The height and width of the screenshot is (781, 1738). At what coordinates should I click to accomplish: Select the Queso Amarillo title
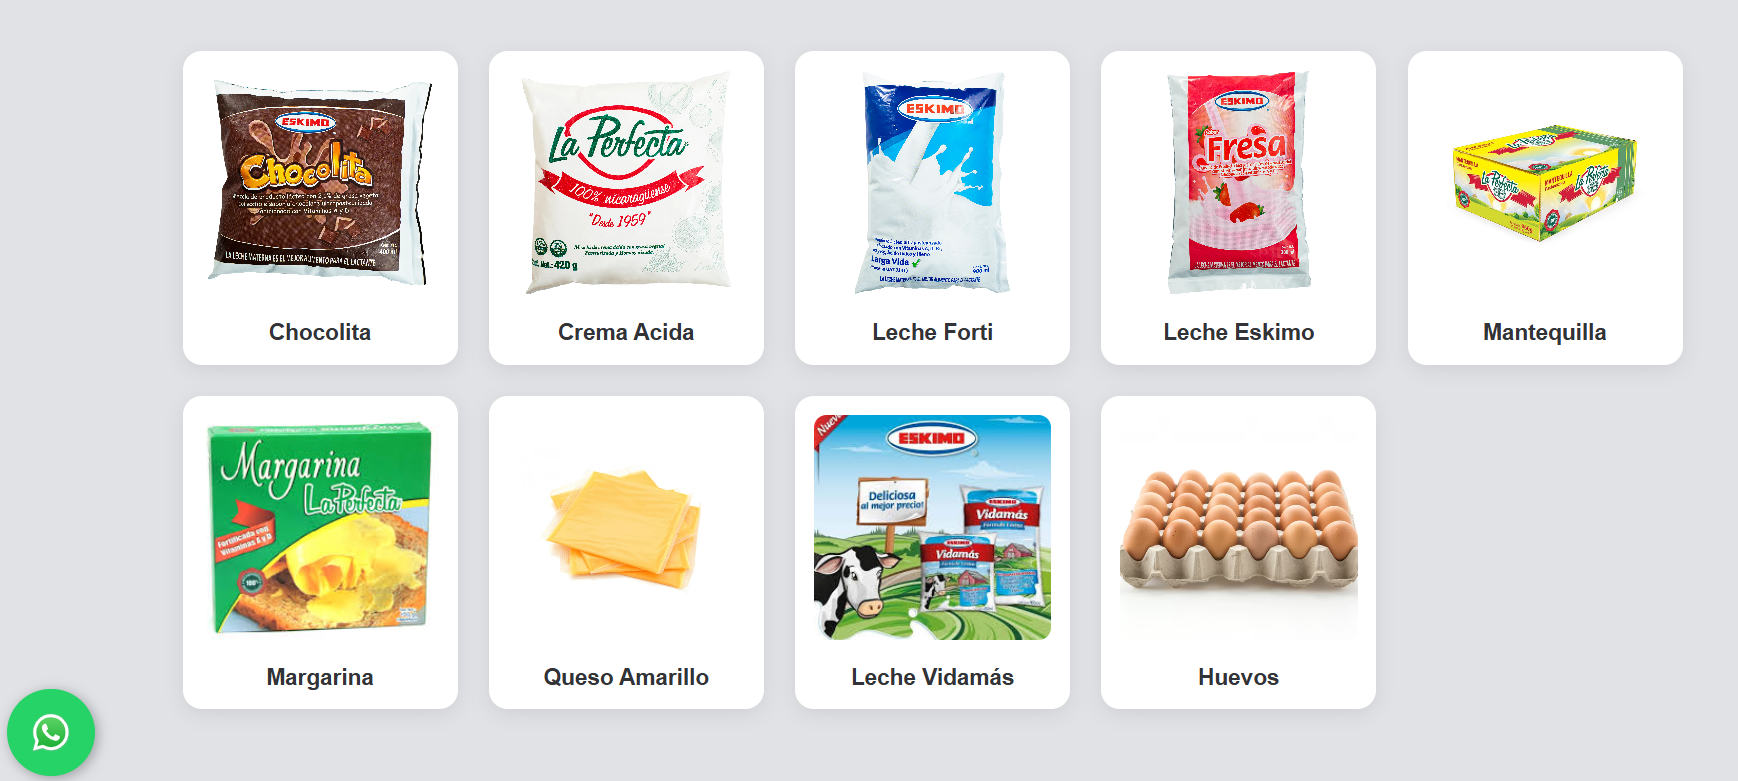click(x=626, y=677)
